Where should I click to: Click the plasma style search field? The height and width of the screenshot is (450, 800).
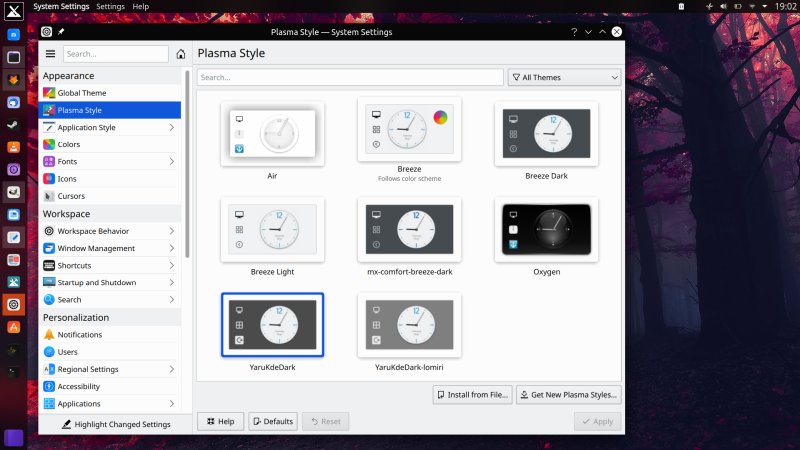[350, 77]
